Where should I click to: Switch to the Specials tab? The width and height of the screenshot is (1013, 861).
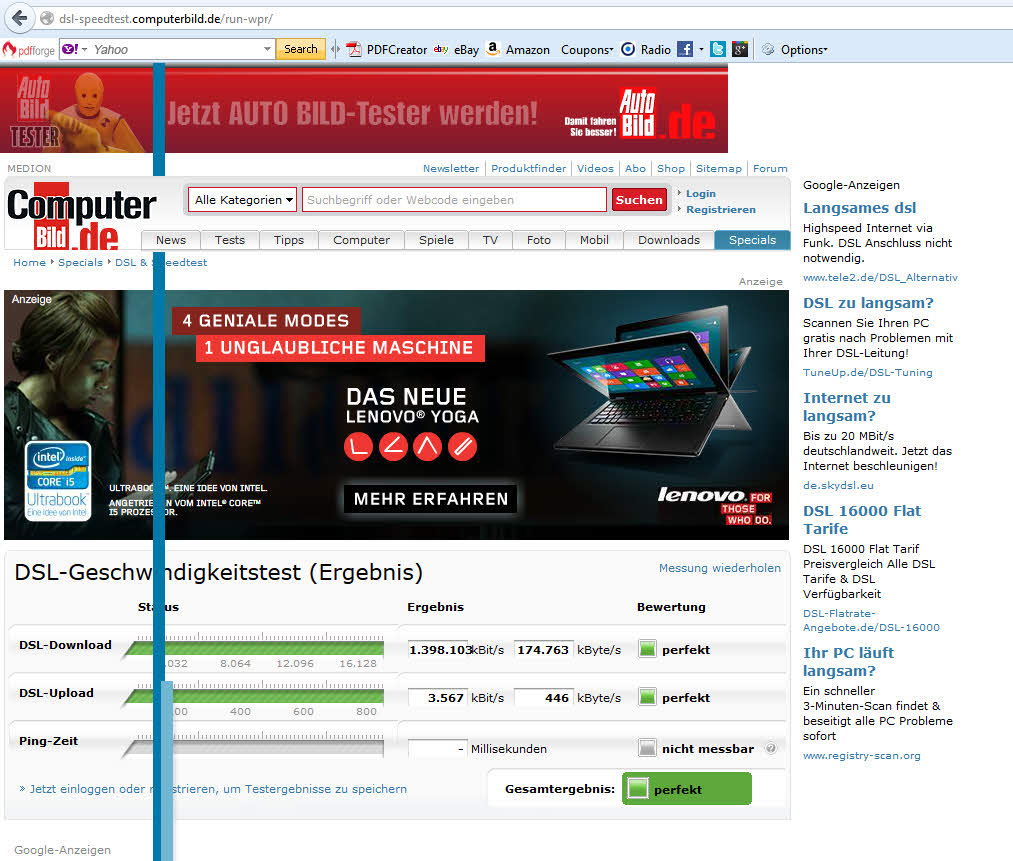click(x=752, y=240)
